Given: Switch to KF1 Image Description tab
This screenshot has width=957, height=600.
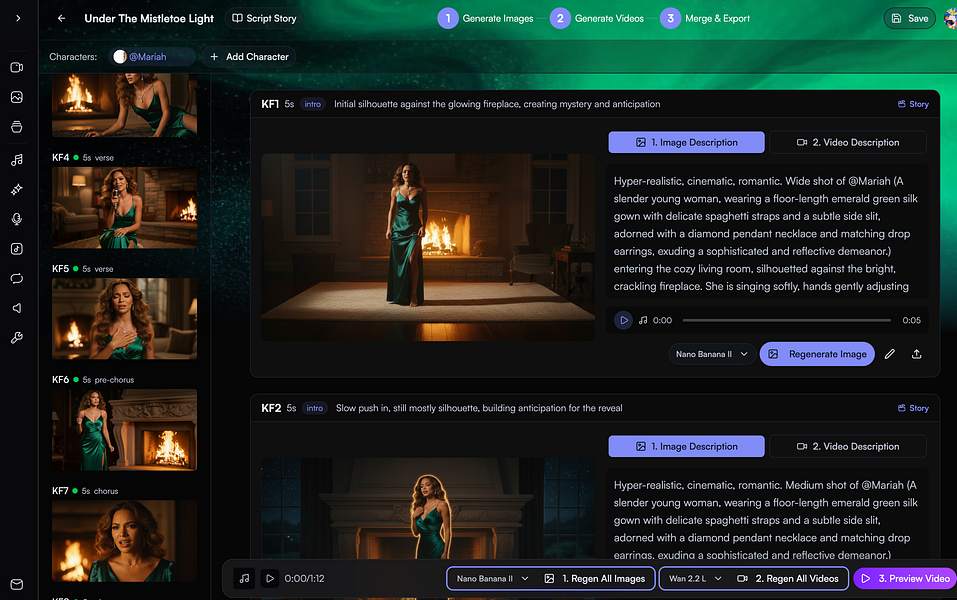Looking at the screenshot, I should 686,142.
